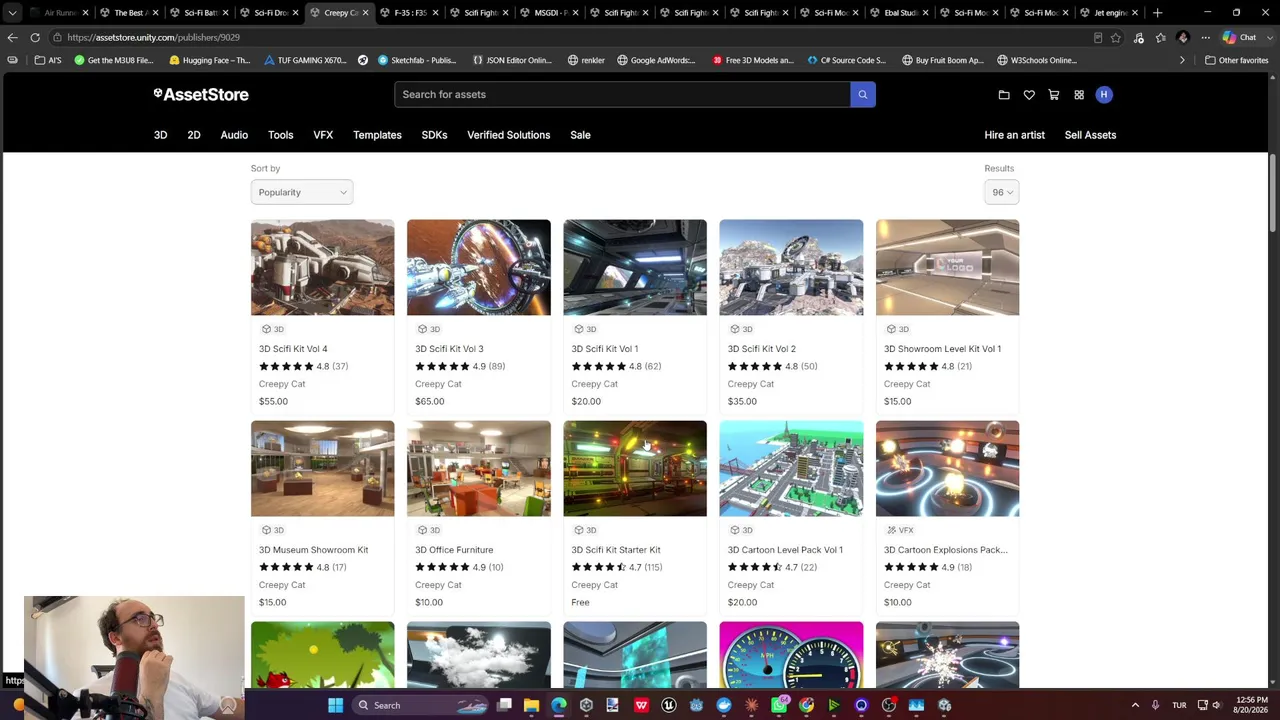This screenshot has width=1280, height=720.
Task: Open My Assets folder icon
Action: [1004, 95]
